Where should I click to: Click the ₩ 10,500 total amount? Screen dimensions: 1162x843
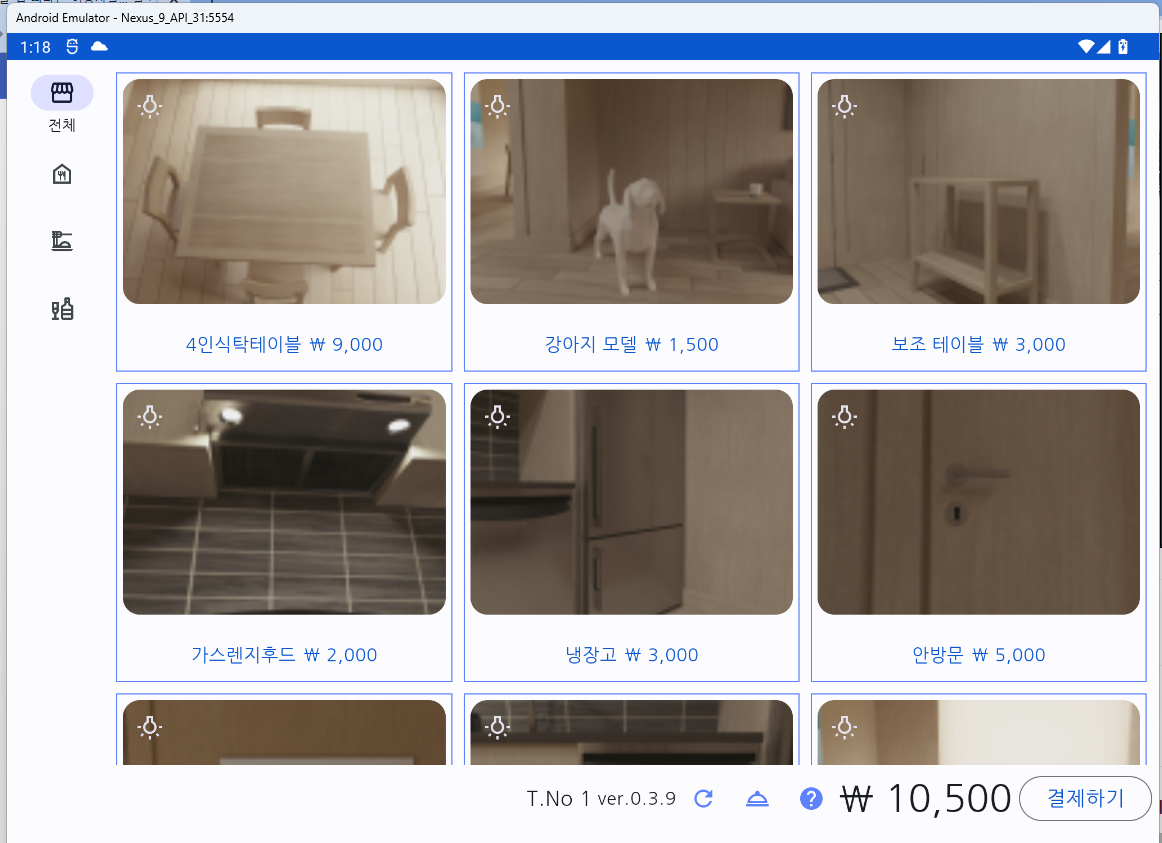click(x=926, y=799)
